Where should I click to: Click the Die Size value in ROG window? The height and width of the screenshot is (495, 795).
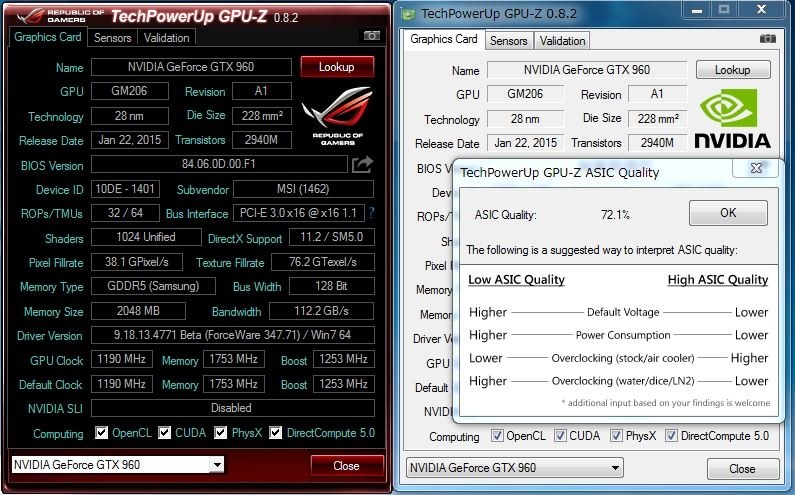click(262, 116)
